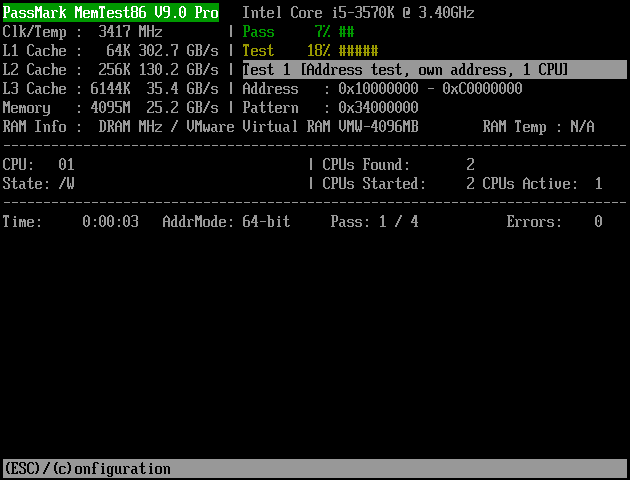The image size is (630, 480).
Task: Click the green Pass 7% progress bar
Action: pos(299,32)
